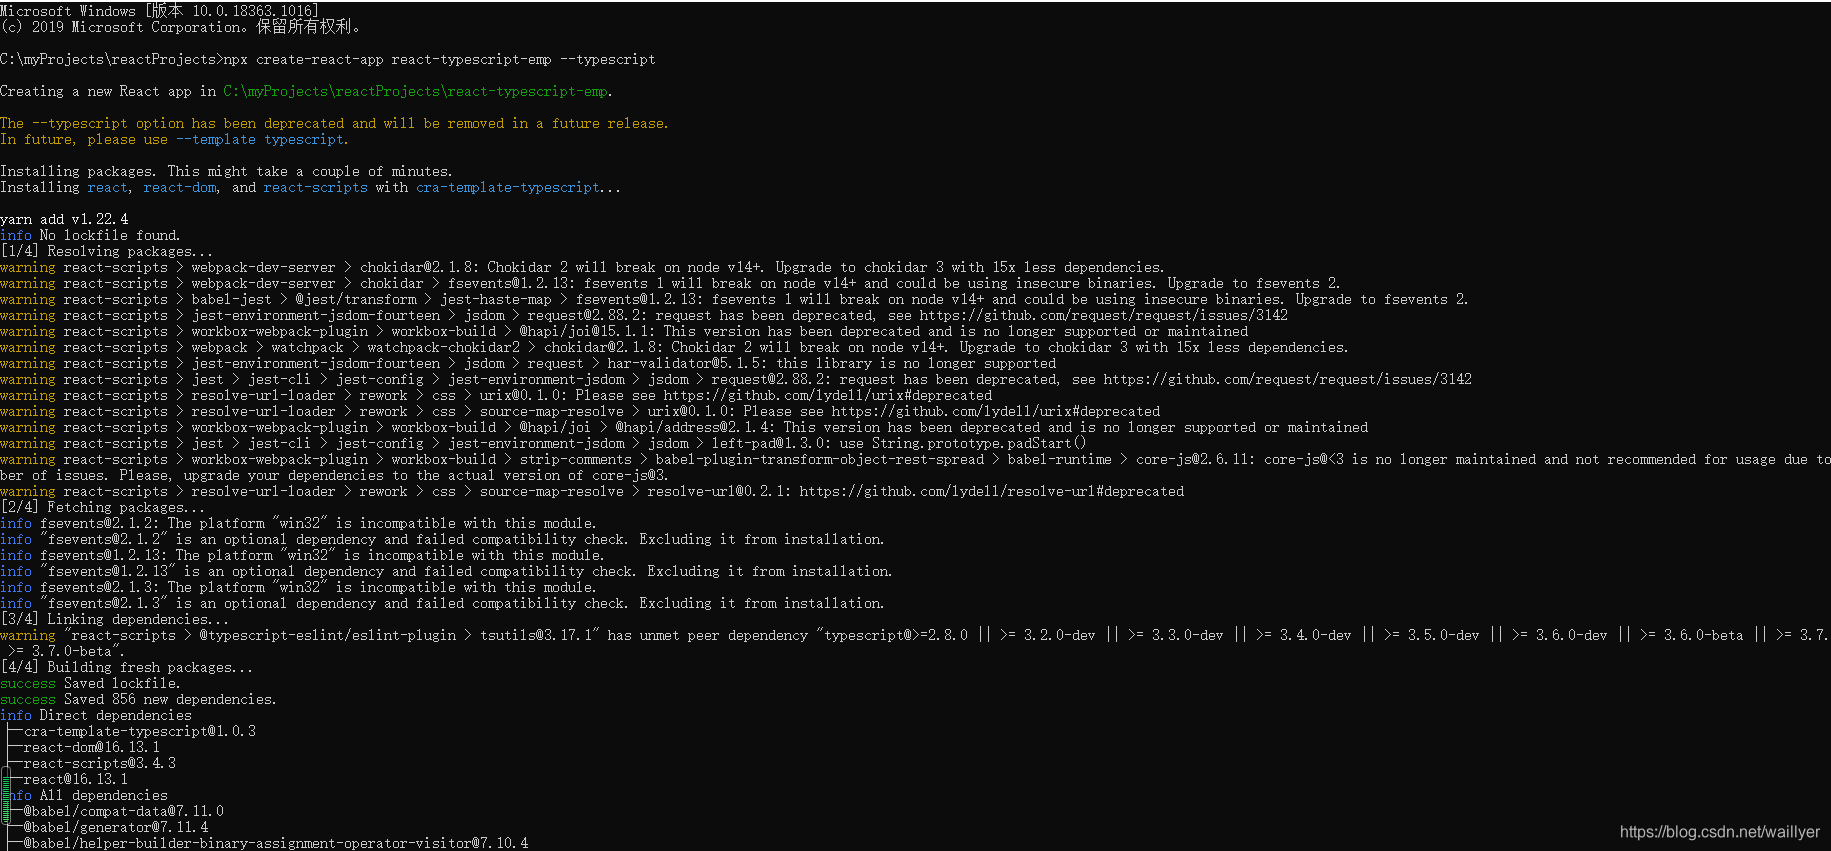1831x851 pixels.
Task: Click the "[1/4] Resolving packages..." step
Action: click(106, 251)
